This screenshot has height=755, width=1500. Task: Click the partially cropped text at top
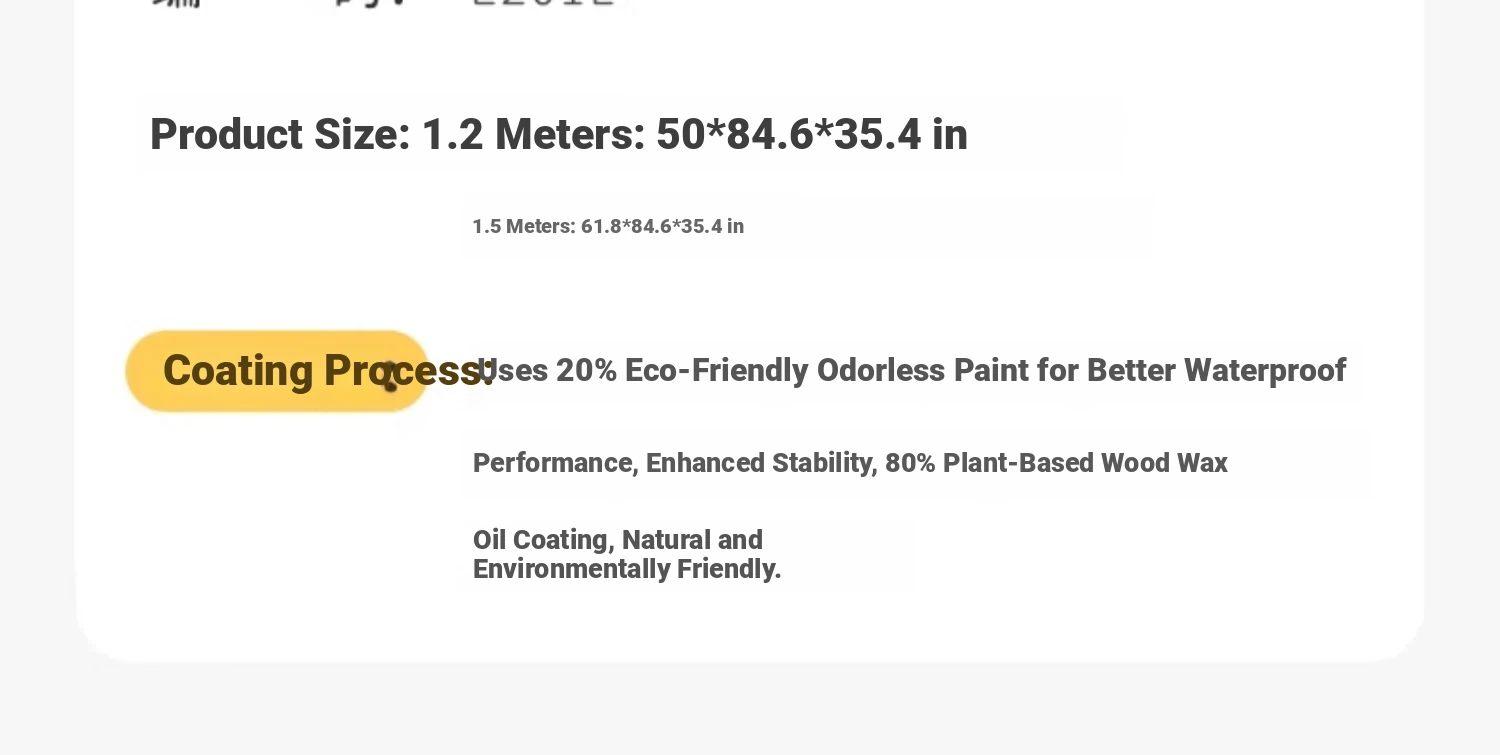pos(385,4)
